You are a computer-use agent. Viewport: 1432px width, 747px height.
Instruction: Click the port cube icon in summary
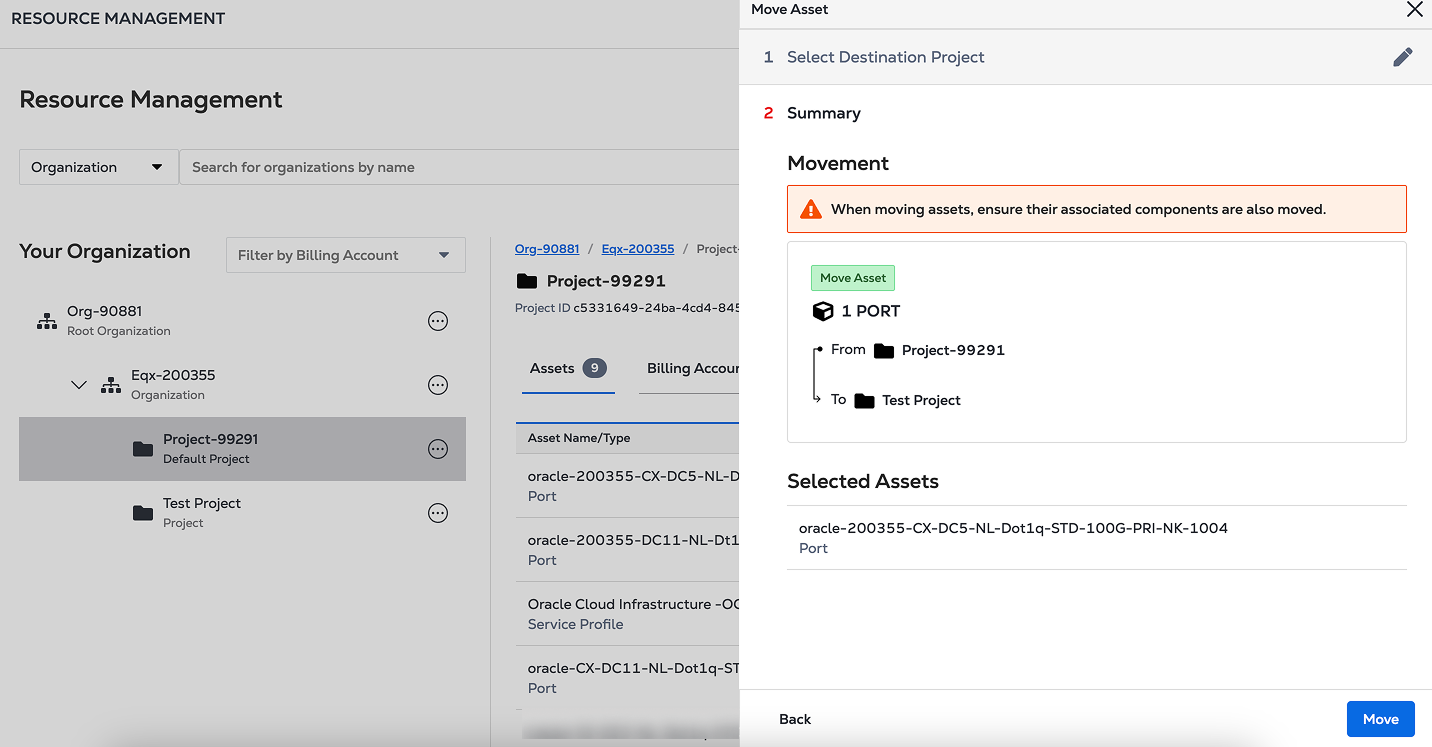(822, 311)
